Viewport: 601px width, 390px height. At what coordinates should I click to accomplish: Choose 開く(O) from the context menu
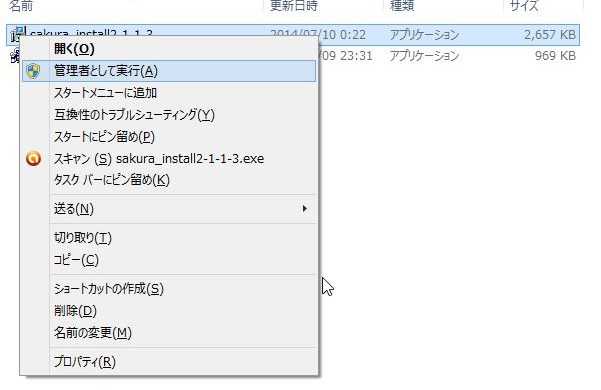tap(169, 49)
